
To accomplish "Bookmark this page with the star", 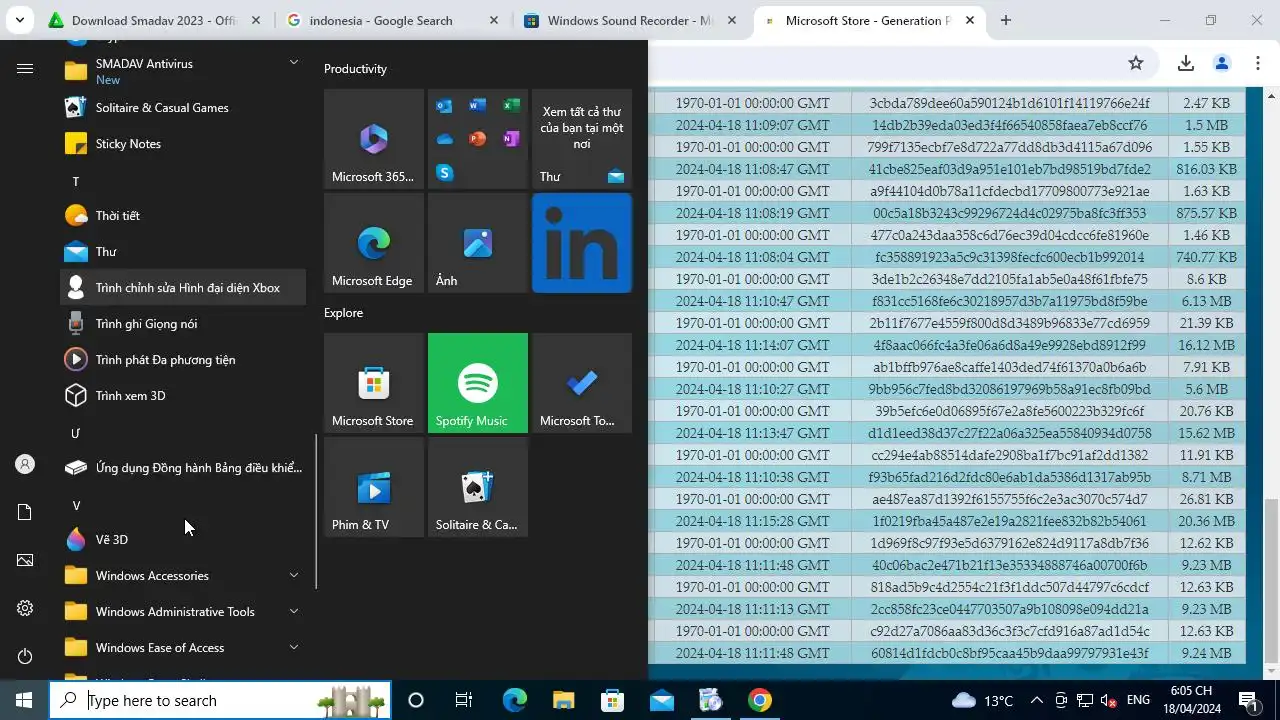I will (x=1136, y=63).
